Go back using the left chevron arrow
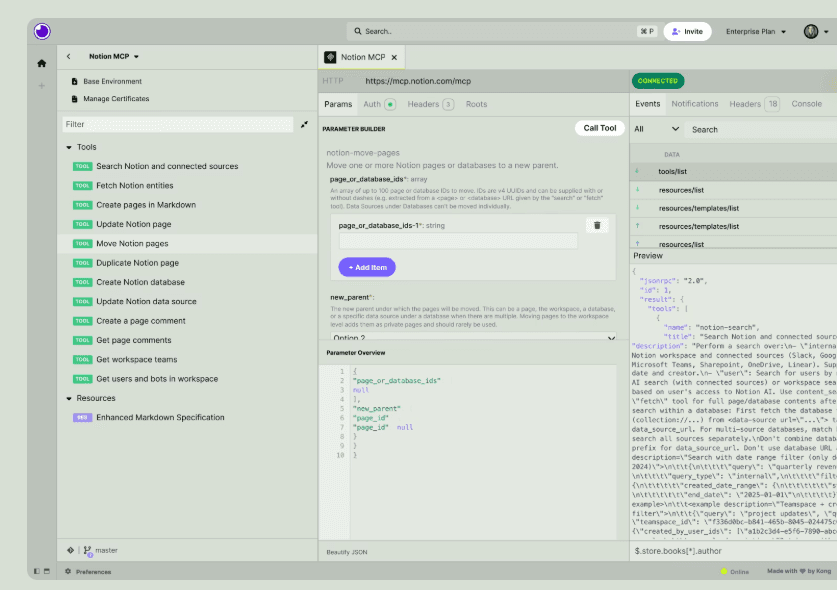The height and width of the screenshot is (590, 837). coord(68,56)
